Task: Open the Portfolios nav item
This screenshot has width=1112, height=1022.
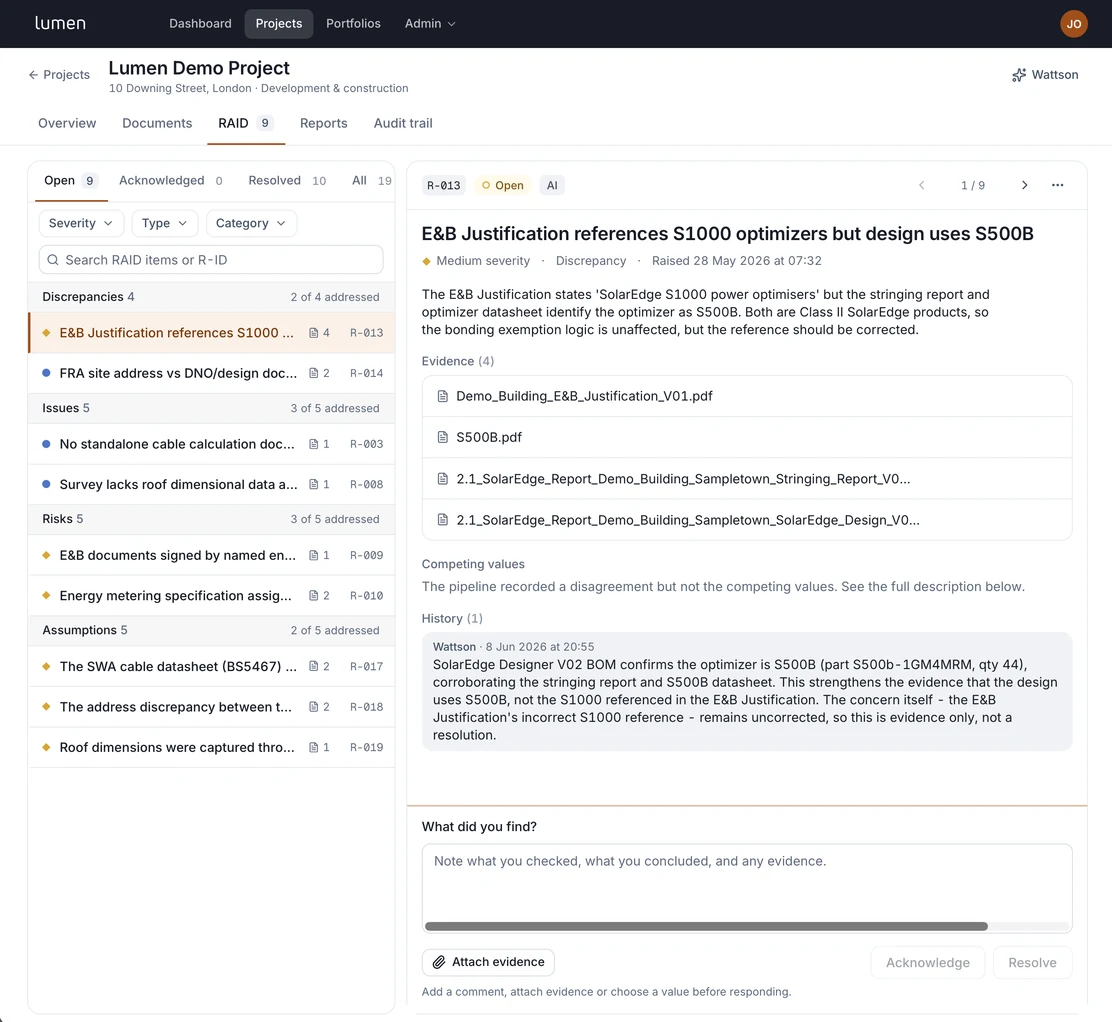Action: coord(353,23)
